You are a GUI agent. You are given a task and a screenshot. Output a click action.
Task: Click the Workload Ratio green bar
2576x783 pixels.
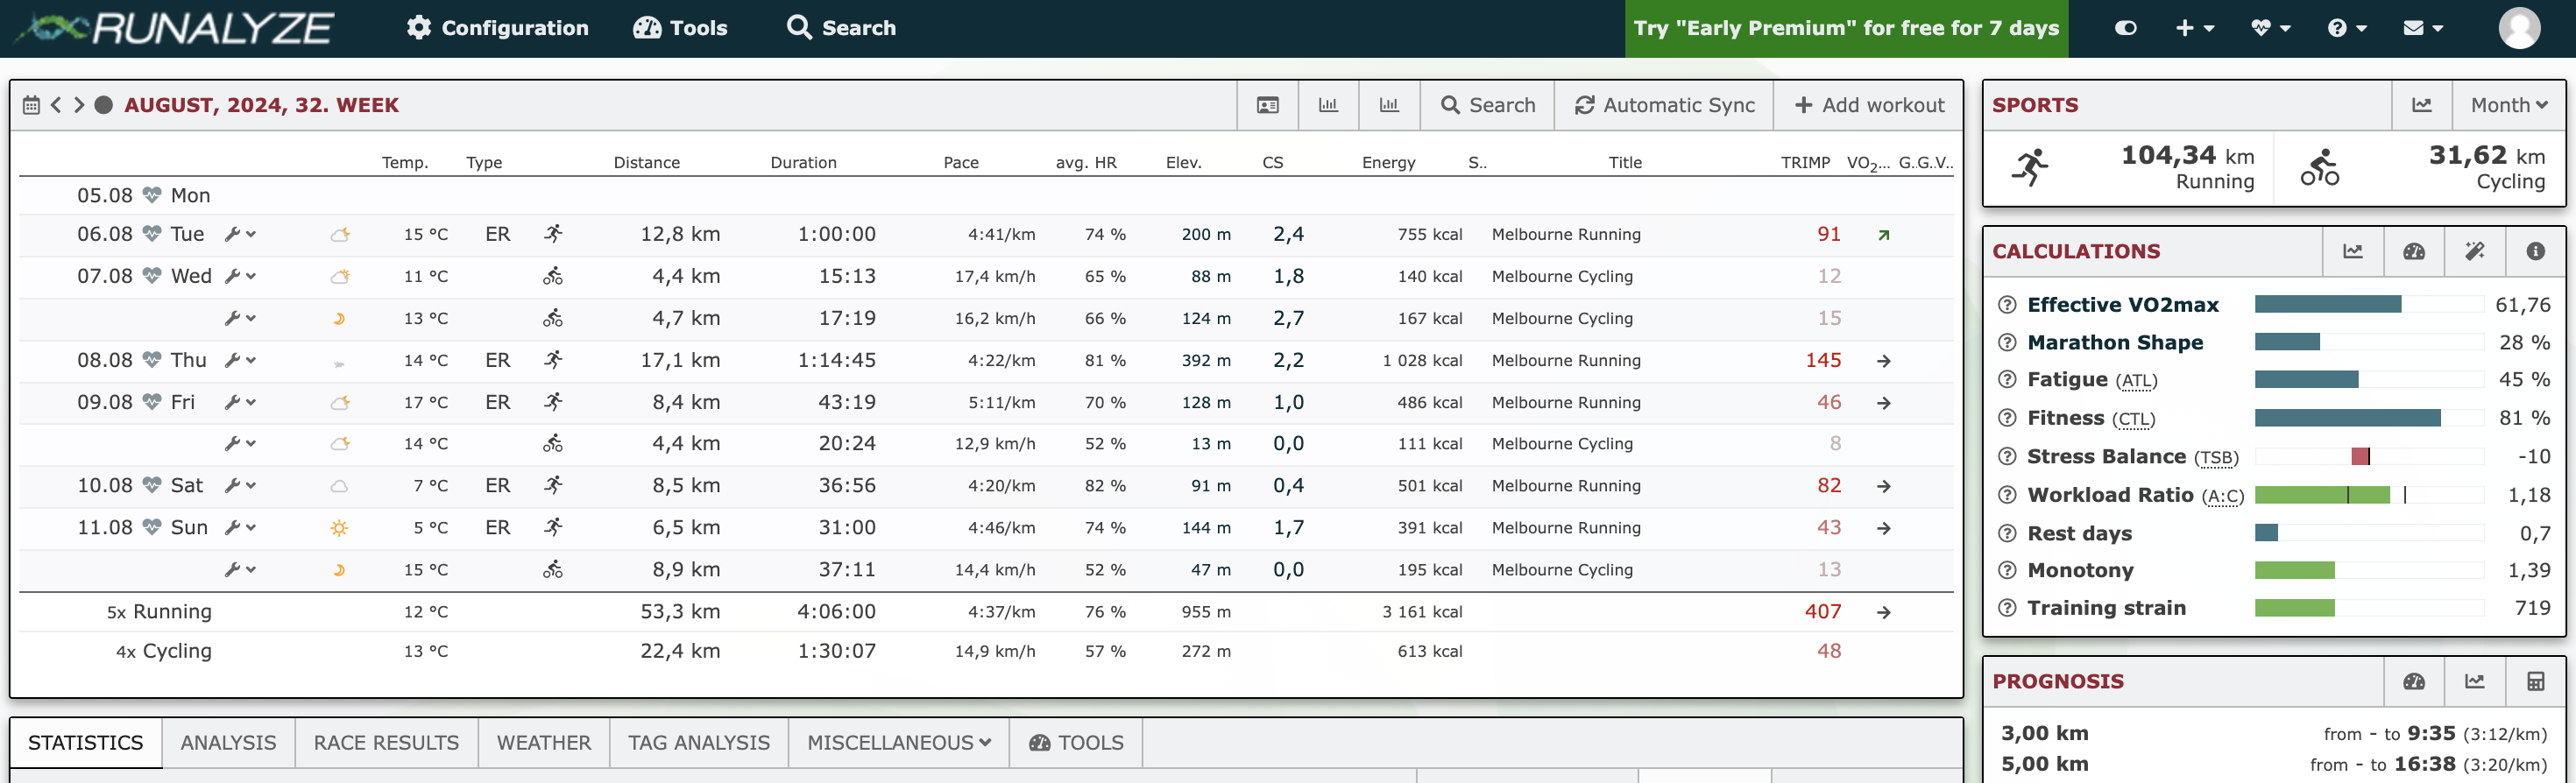2322,495
